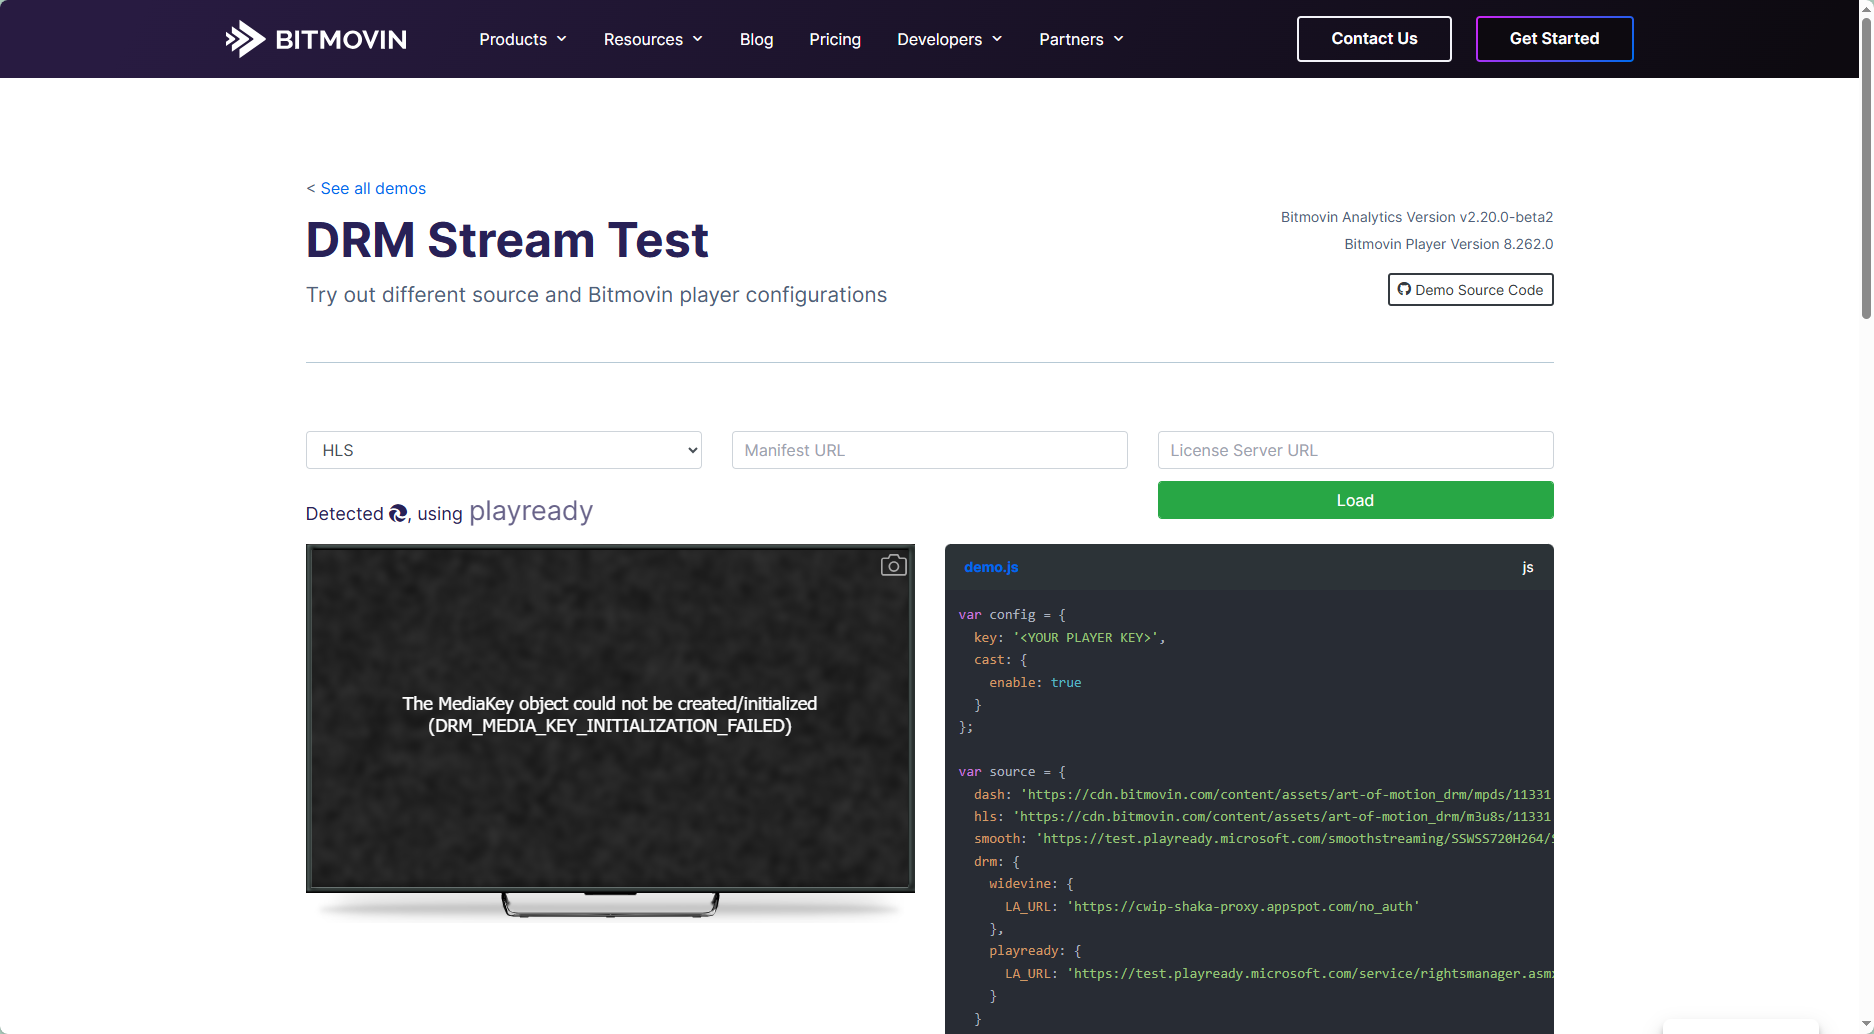Click the playready DRM label
The width and height of the screenshot is (1874, 1034).
531,511
